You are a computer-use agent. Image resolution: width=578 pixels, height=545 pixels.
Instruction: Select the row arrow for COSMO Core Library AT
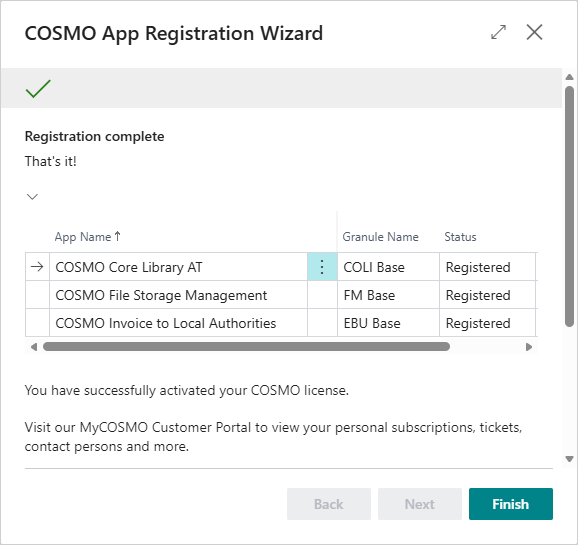click(x=37, y=267)
